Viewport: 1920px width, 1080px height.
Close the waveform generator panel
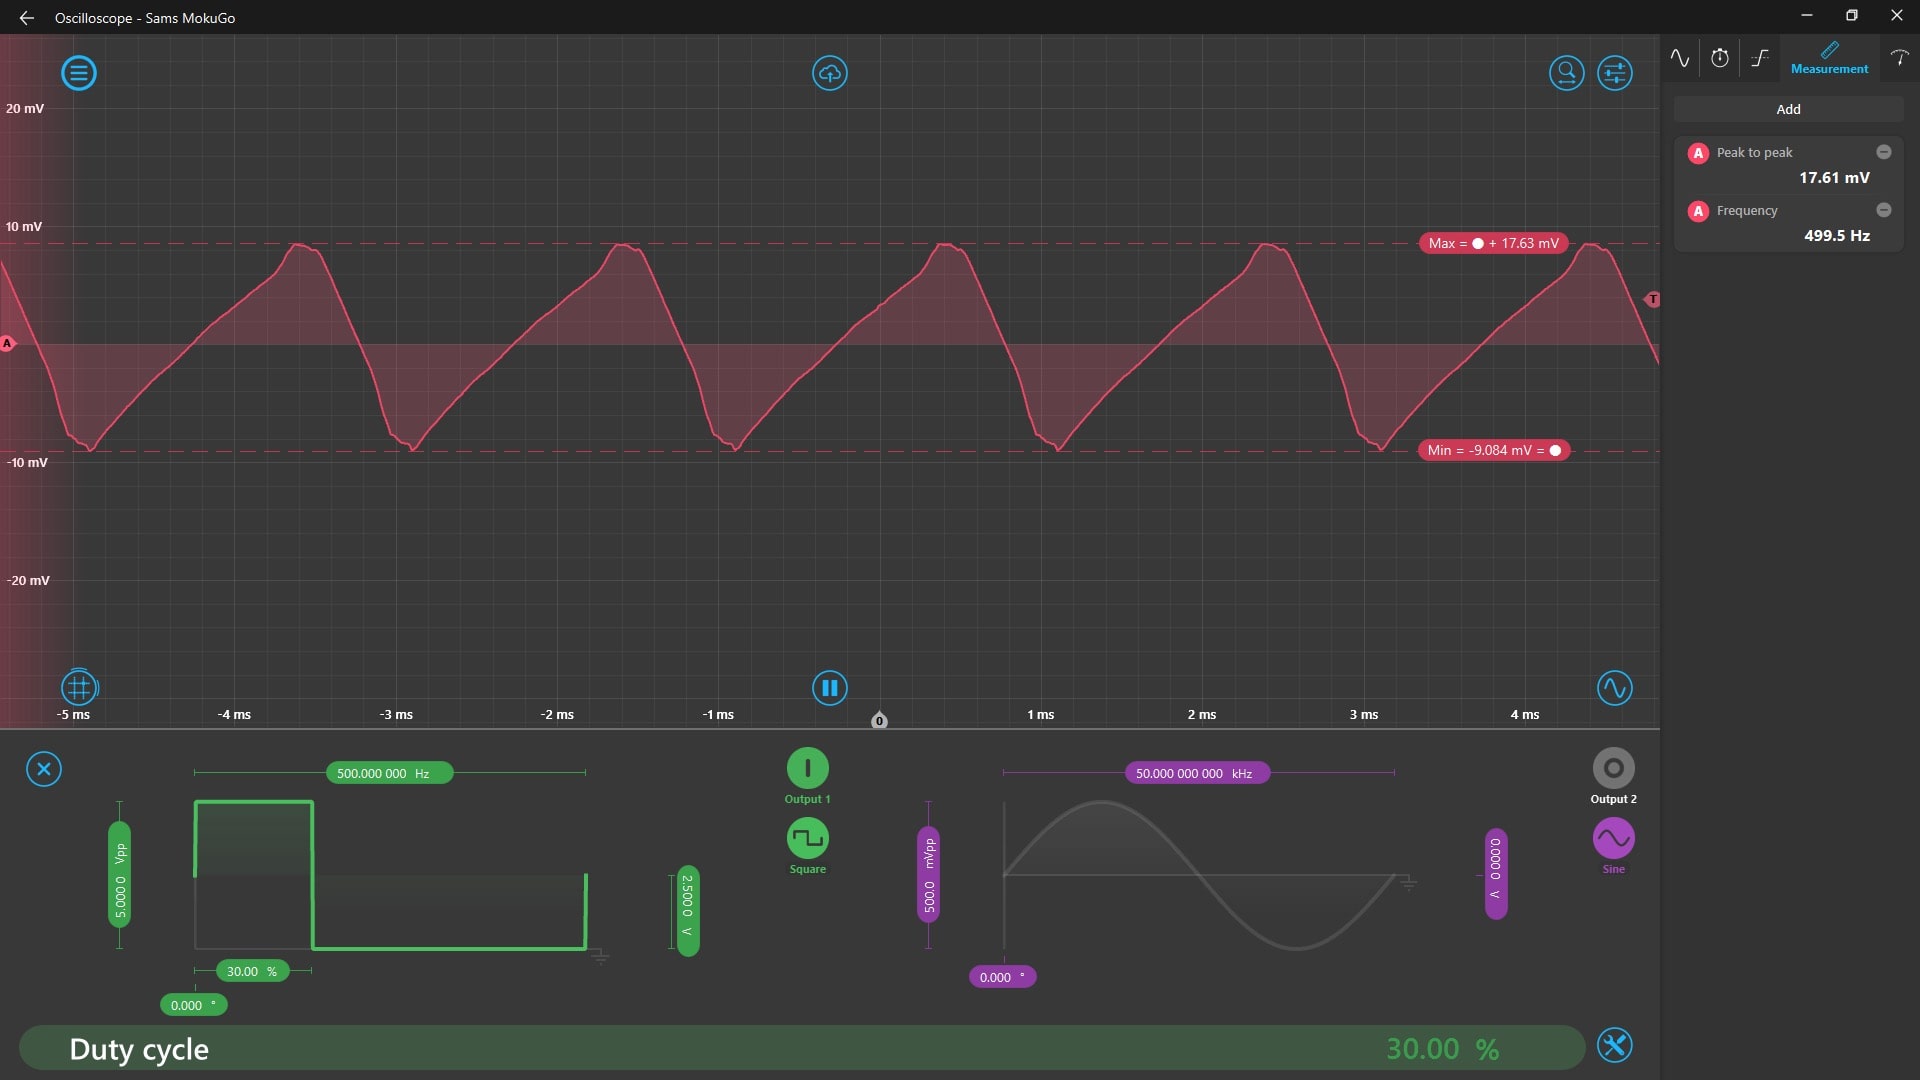point(44,769)
